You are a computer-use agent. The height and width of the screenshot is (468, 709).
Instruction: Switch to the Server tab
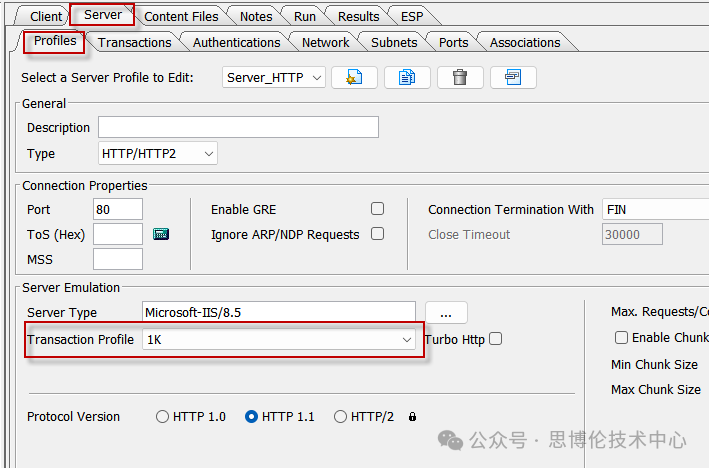point(103,15)
